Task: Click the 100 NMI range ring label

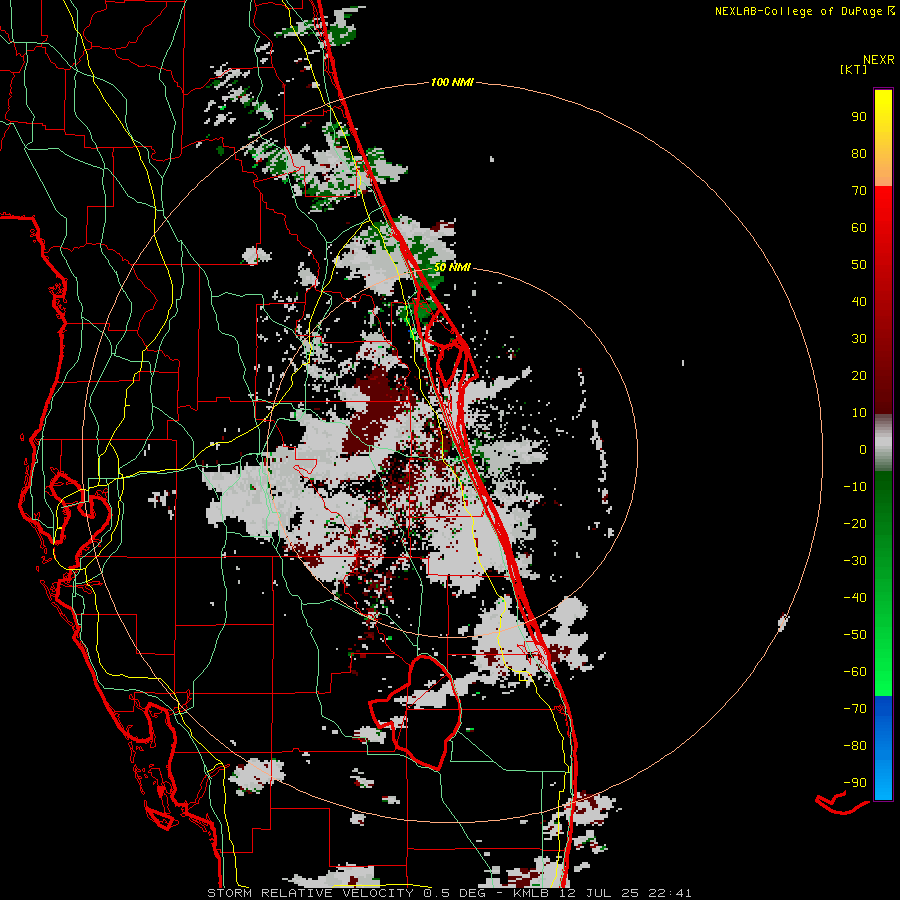Action: click(452, 82)
